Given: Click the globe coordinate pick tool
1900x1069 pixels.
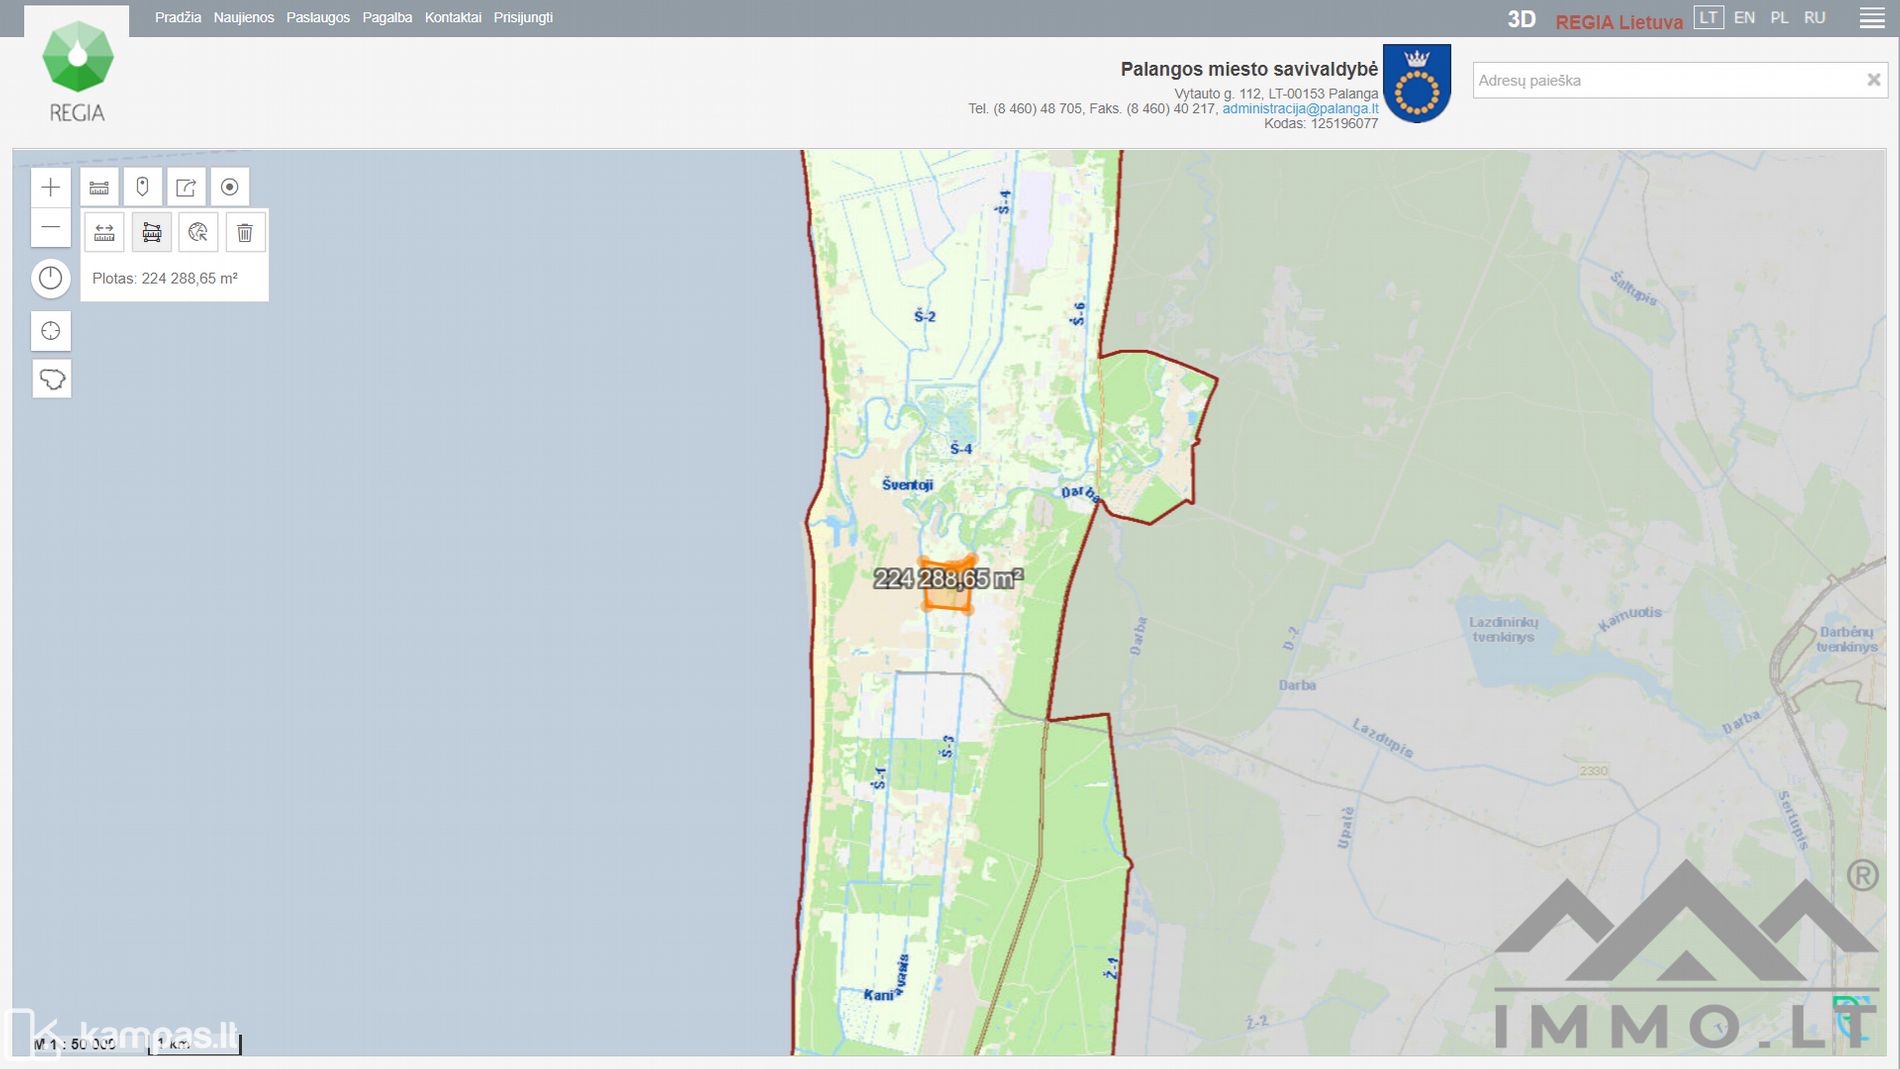Looking at the screenshot, I should (198, 233).
